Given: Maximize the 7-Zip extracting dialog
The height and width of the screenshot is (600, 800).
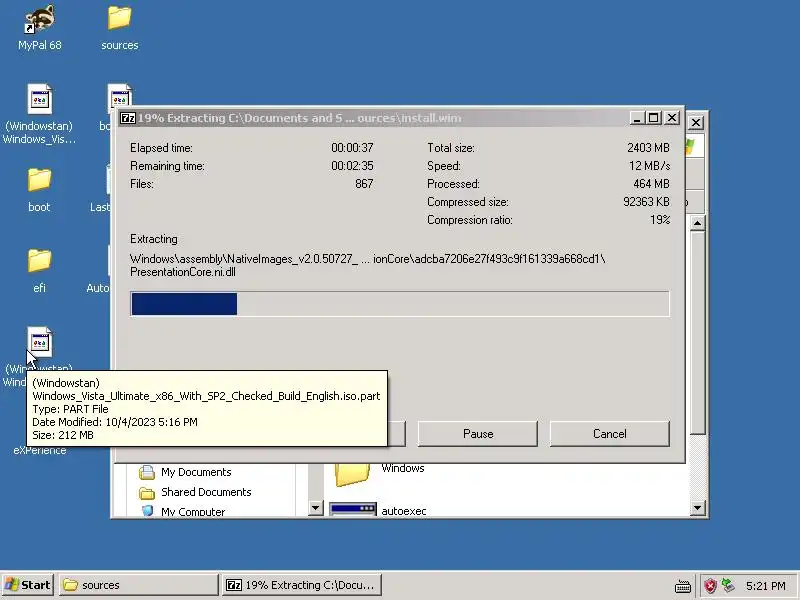Looking at the screenshot, I should (x=654, y=118).
